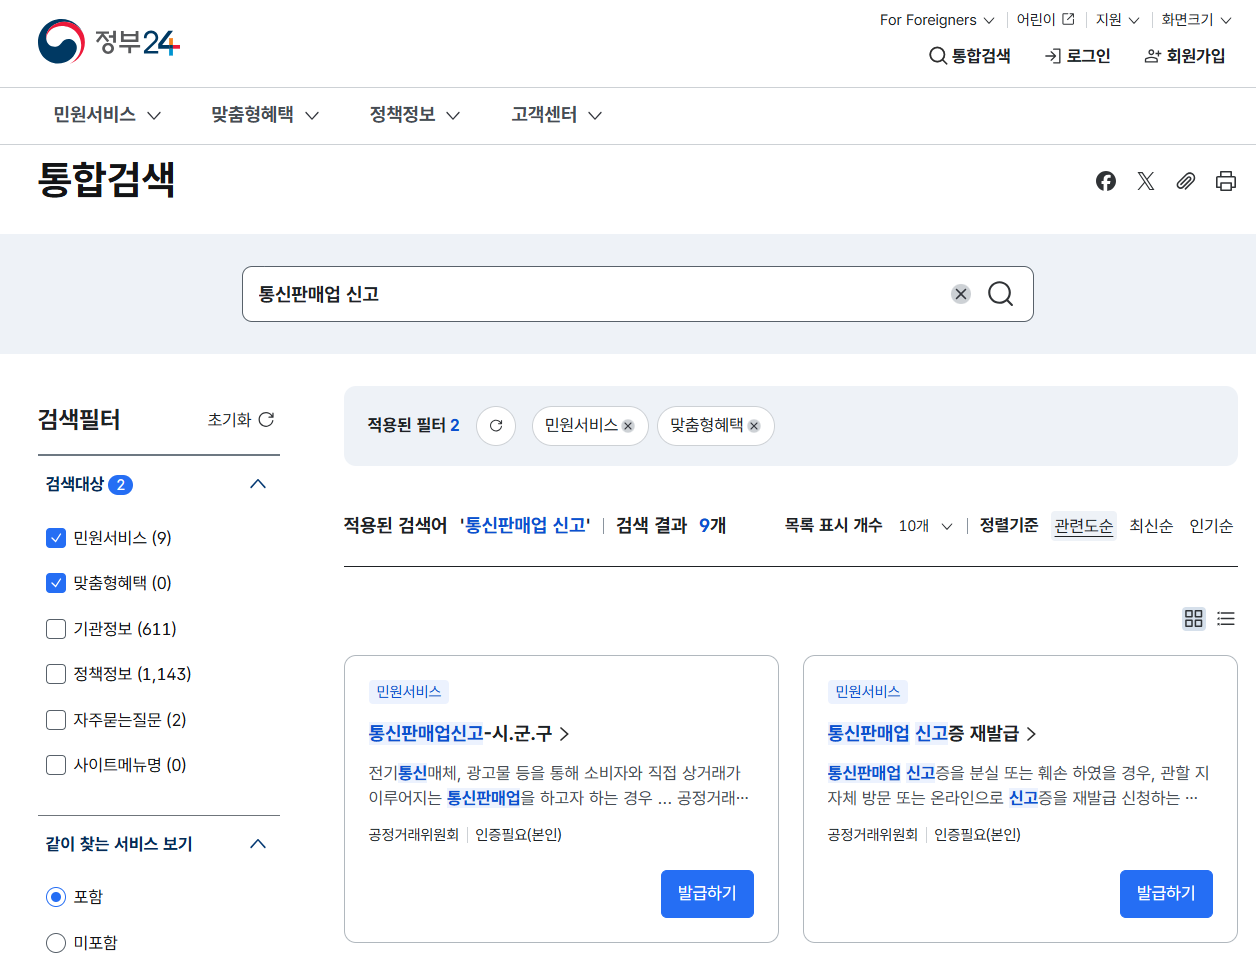Reset filters with the 초기화 refresh icon
The width and height of the screenshot is (1256, 954).
(x=265, y=419)
